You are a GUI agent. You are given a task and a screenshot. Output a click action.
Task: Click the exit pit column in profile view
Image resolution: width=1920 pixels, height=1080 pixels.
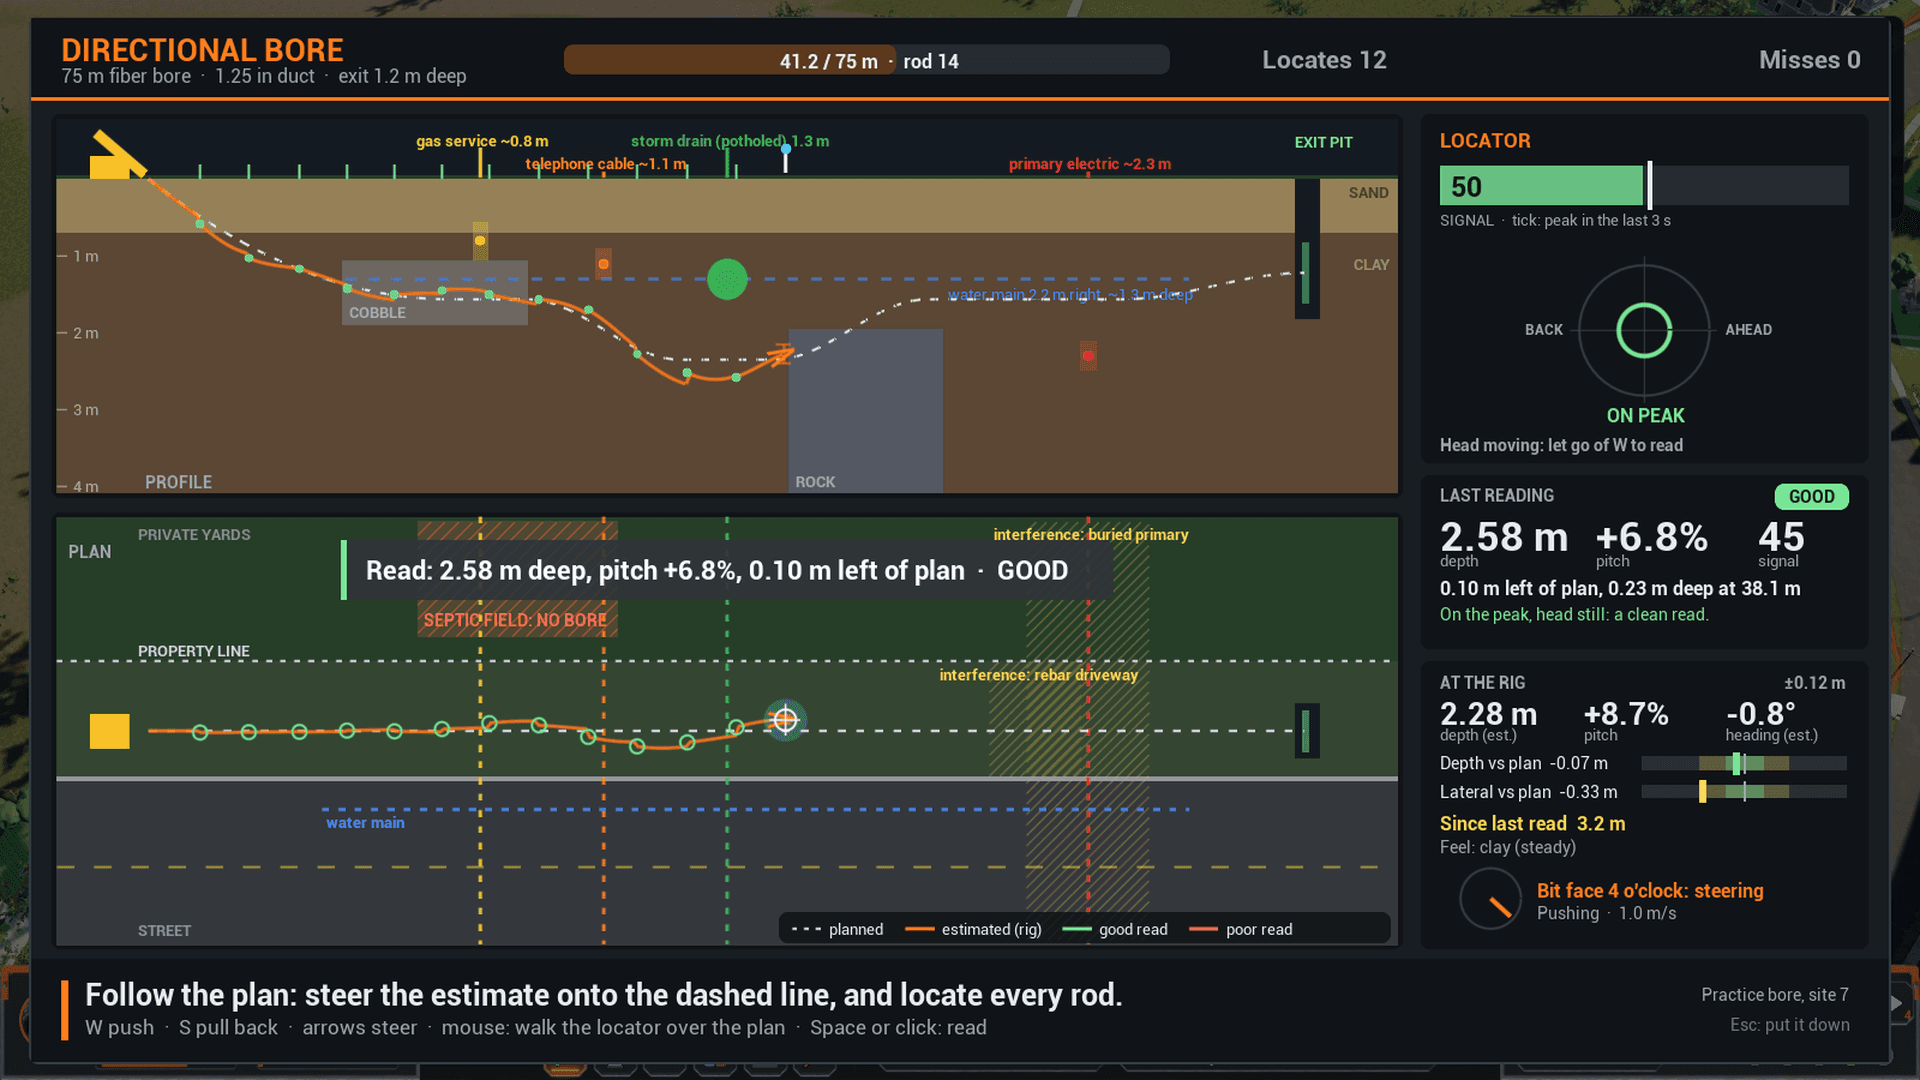point(1306,249)
